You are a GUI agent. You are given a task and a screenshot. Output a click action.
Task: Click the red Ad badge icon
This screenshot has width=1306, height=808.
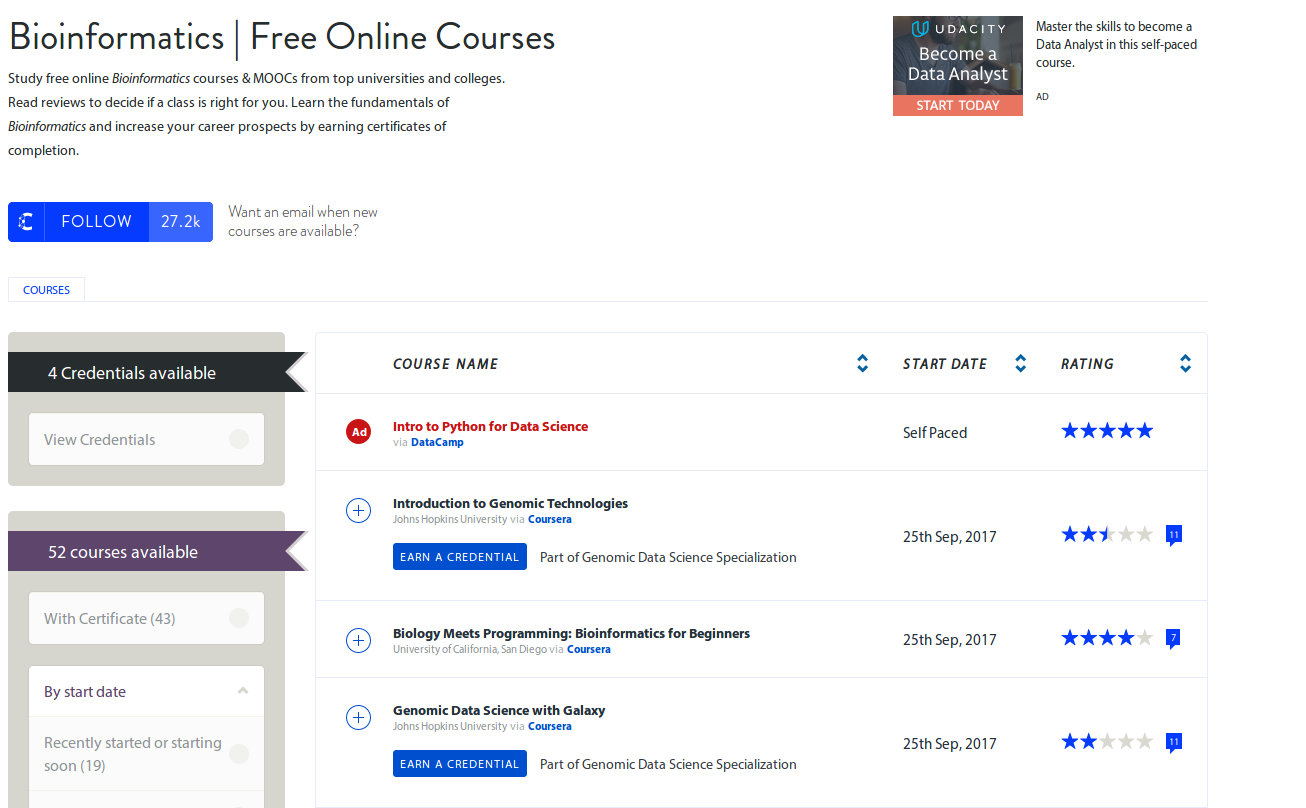(359, 432)
